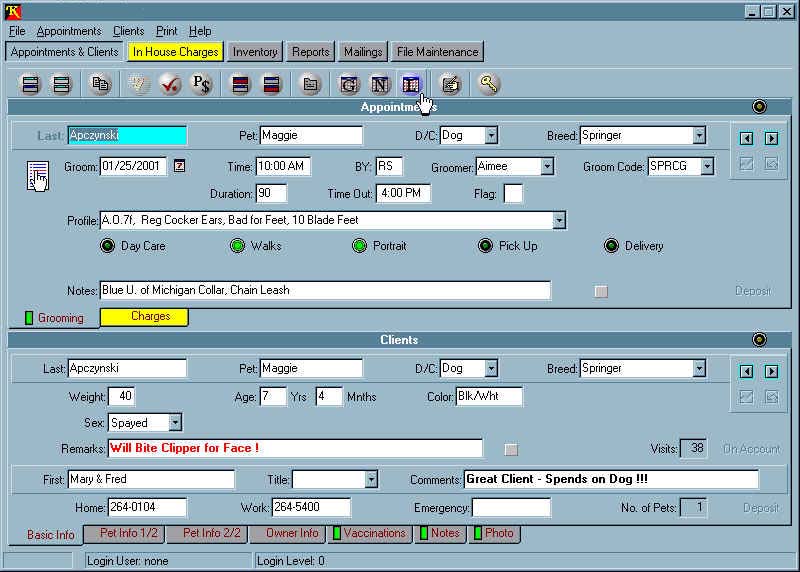Open the Help menu
Viewport: 800px width, 572px height.
[200, 31]
